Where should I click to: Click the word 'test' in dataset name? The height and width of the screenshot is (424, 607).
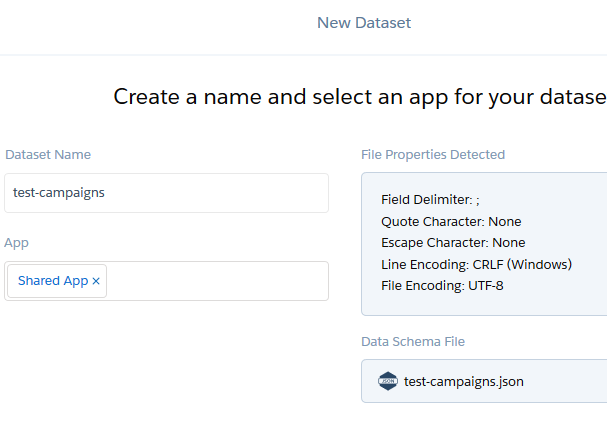[25, 193]
